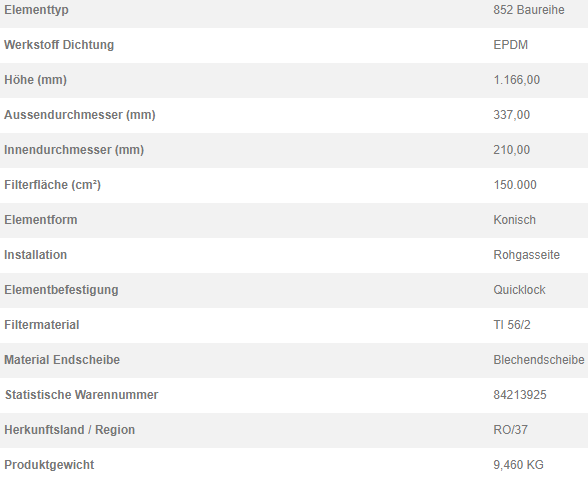Click the Herkunftsland / Region label

(69, 430)
